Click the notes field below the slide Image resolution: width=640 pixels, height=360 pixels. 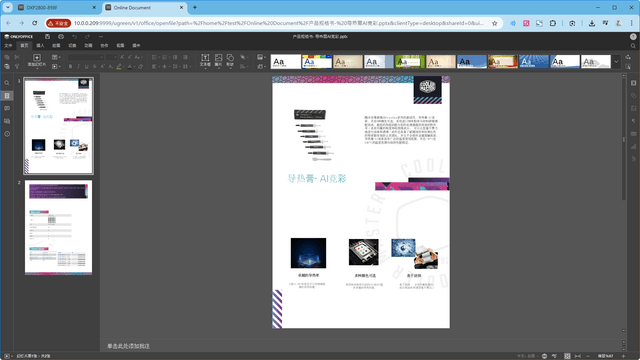coord(361,346)
